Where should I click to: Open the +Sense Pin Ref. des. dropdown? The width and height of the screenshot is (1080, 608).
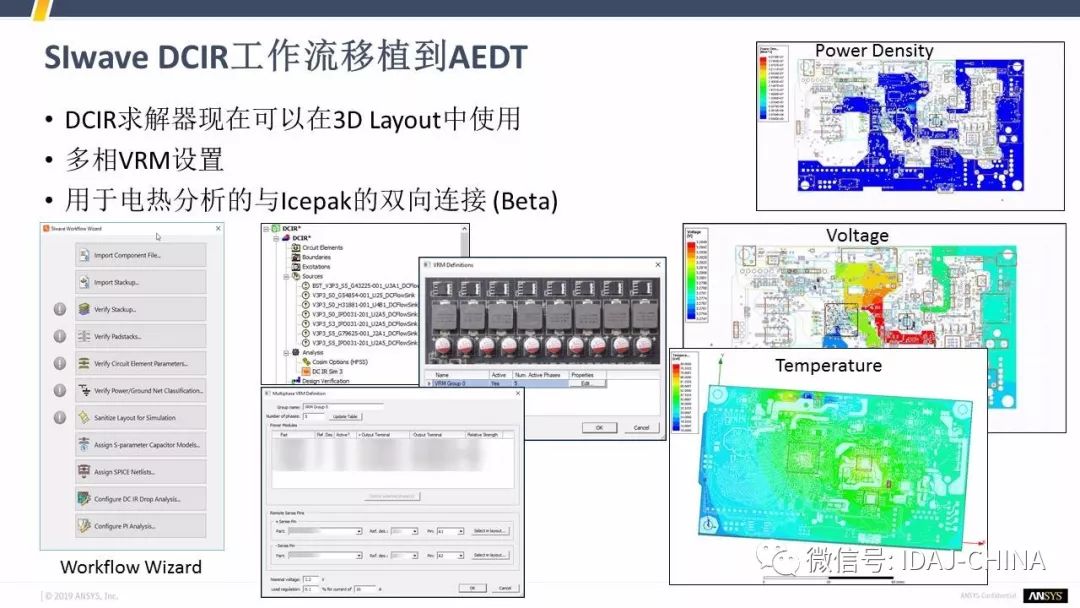[415, 532]
